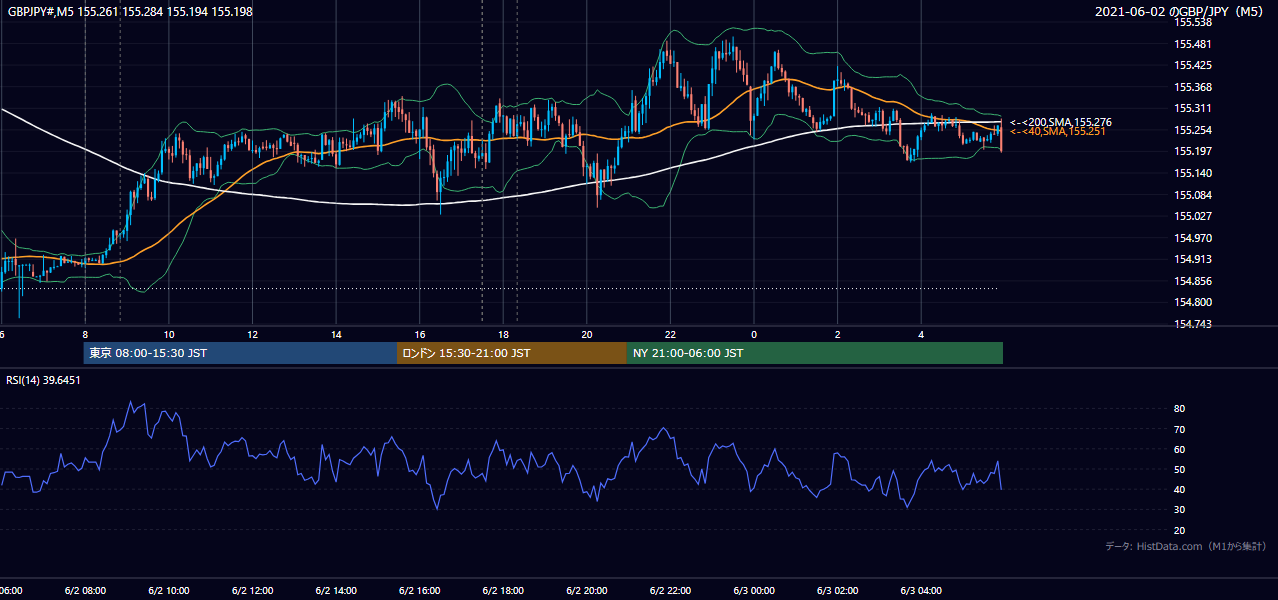Screen dimensions: 1278x600
Task: Click hour marker 16 under price chart
Action: click(x=420, y=335)
